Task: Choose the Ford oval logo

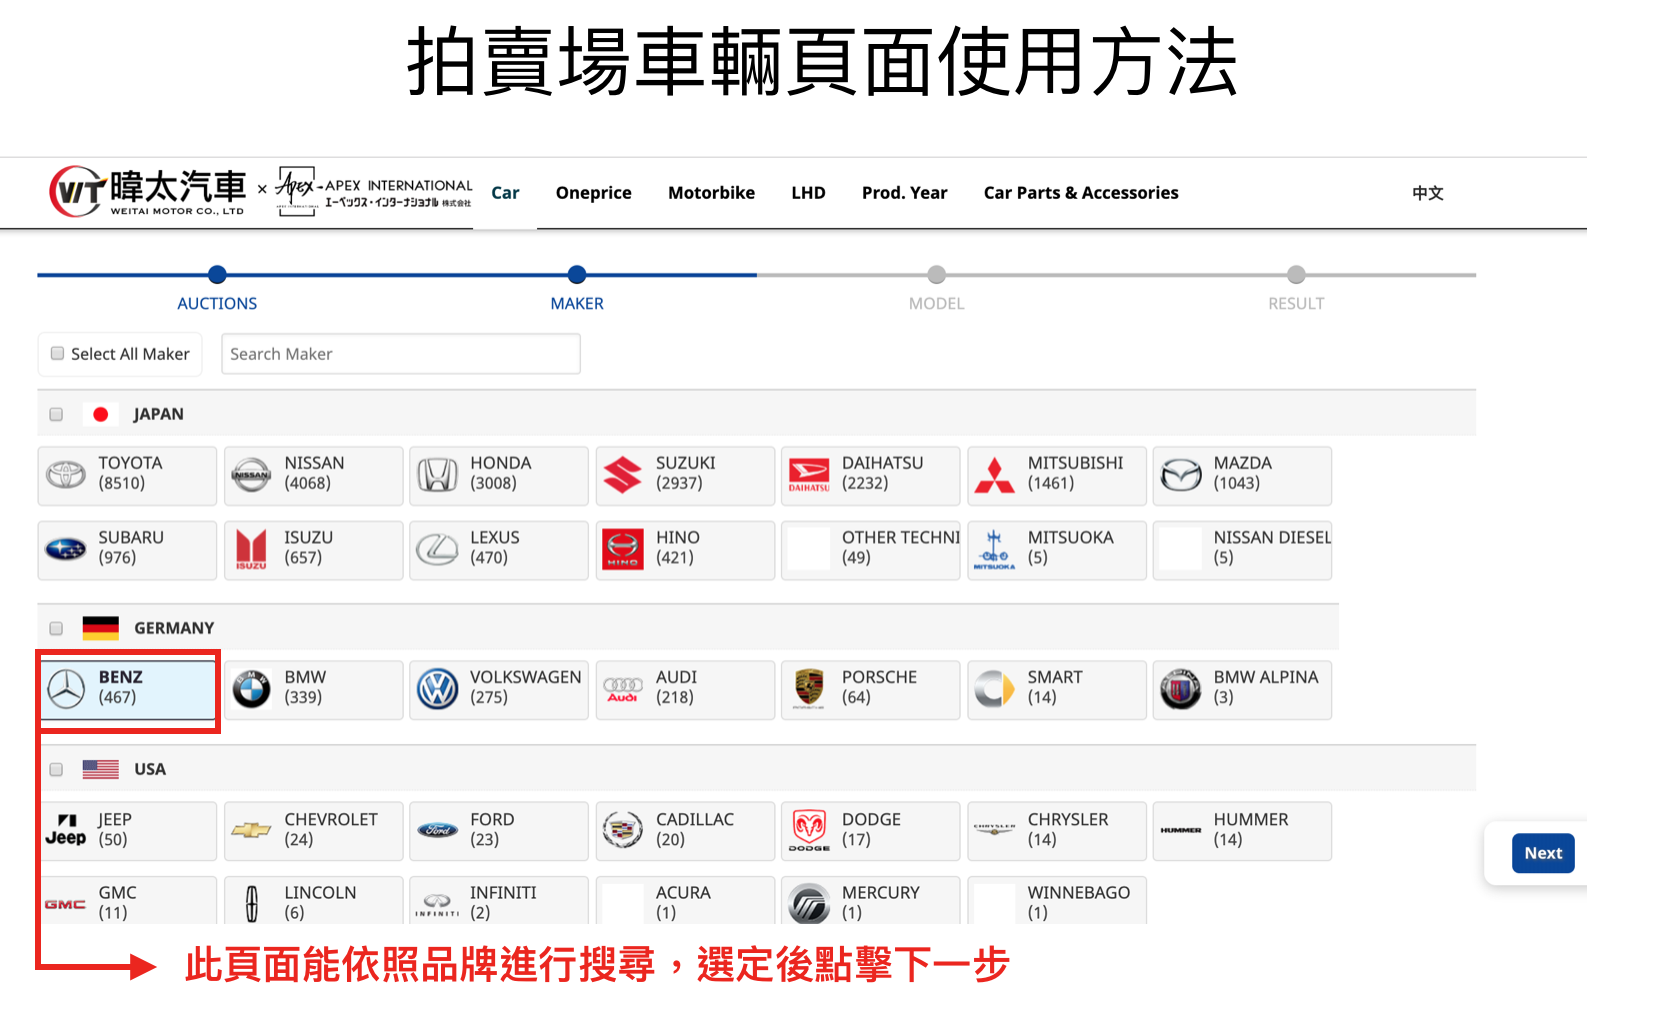Action: coord(437,830)
